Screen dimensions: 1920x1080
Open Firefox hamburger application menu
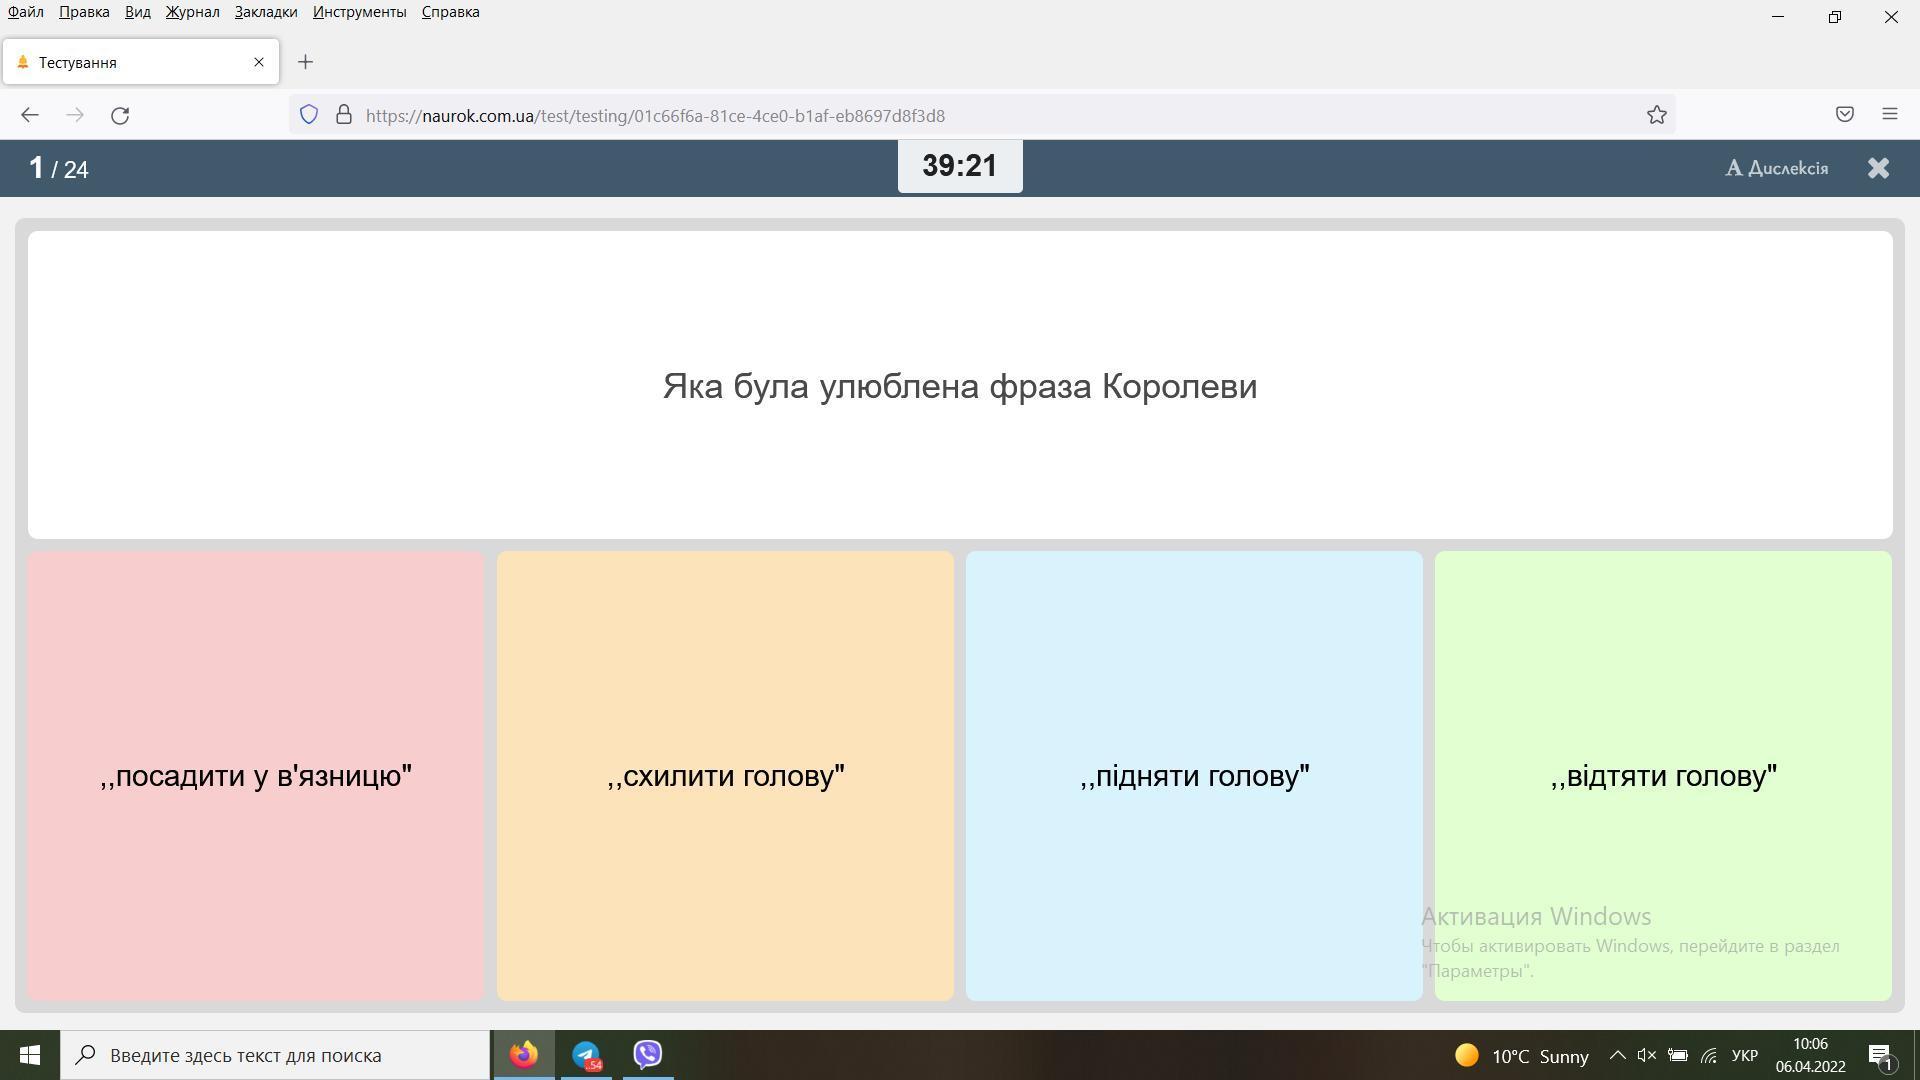pyautogui.click(x=1889, y=115)
